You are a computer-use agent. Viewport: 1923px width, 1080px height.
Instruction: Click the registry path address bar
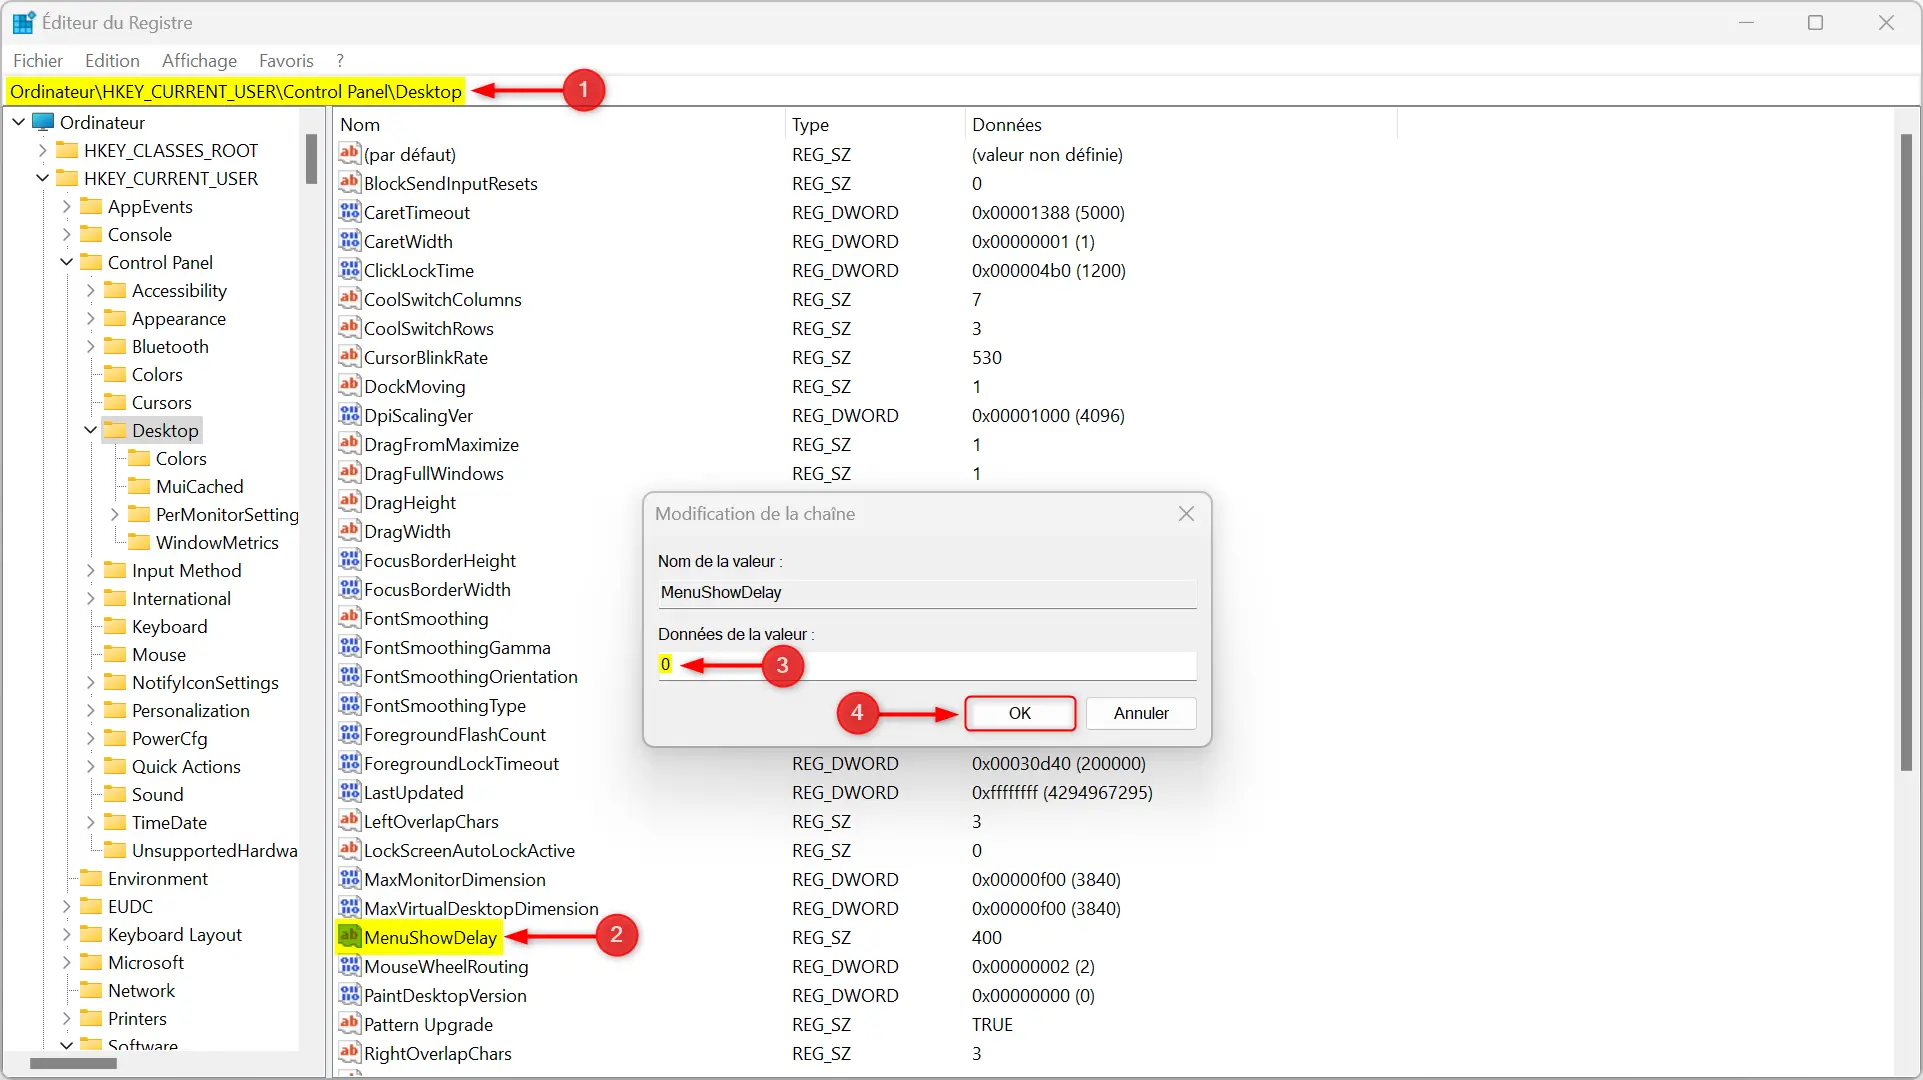point(960,91)
